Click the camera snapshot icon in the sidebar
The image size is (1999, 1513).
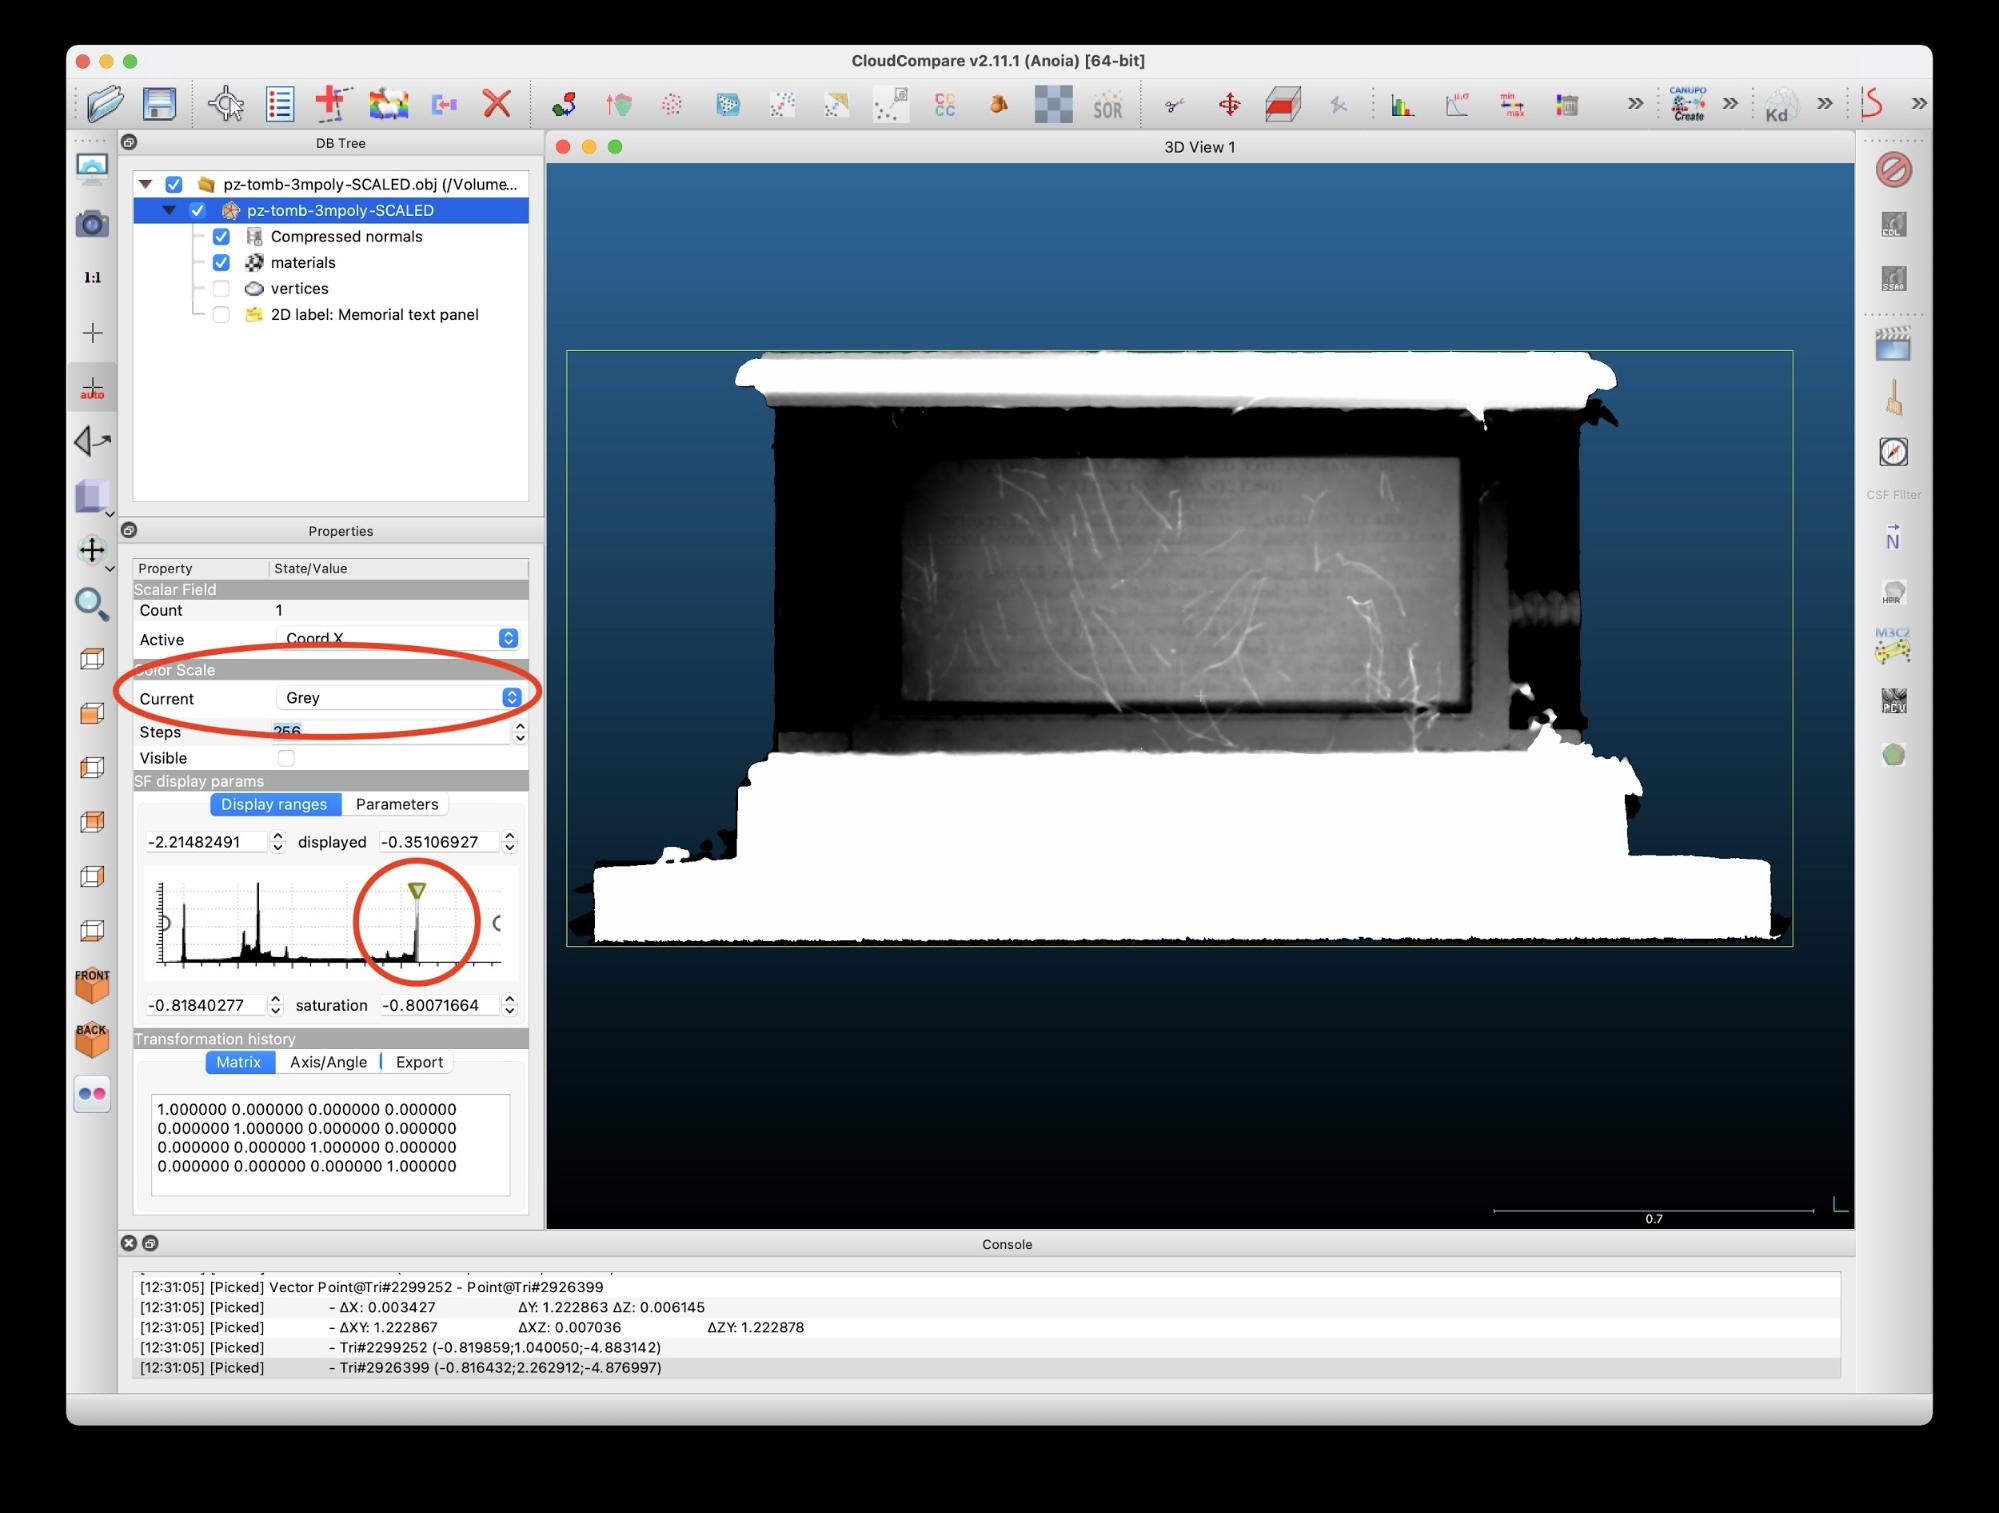(92, 223)
